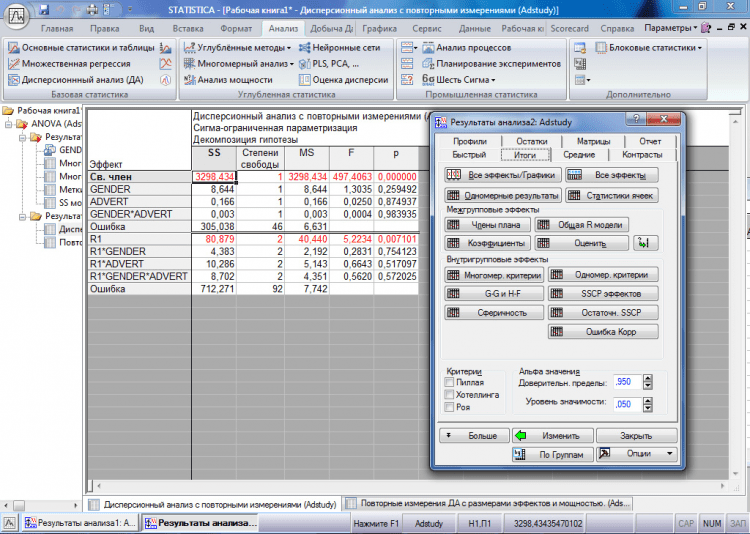This screenshot has height=534, width=750.
Task: Click the G-G и H-F button
Action: point(494,293)
